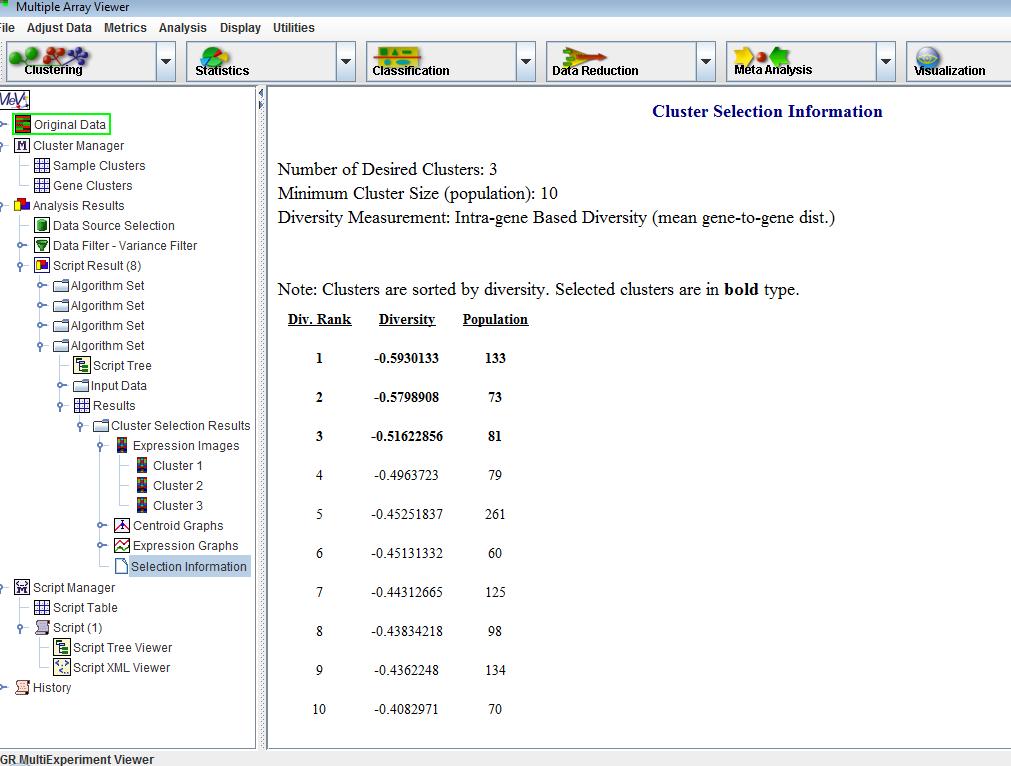Open the Adjust Data menu
The width and height of the screenshot is (1011, 766).
click(59, 28)
